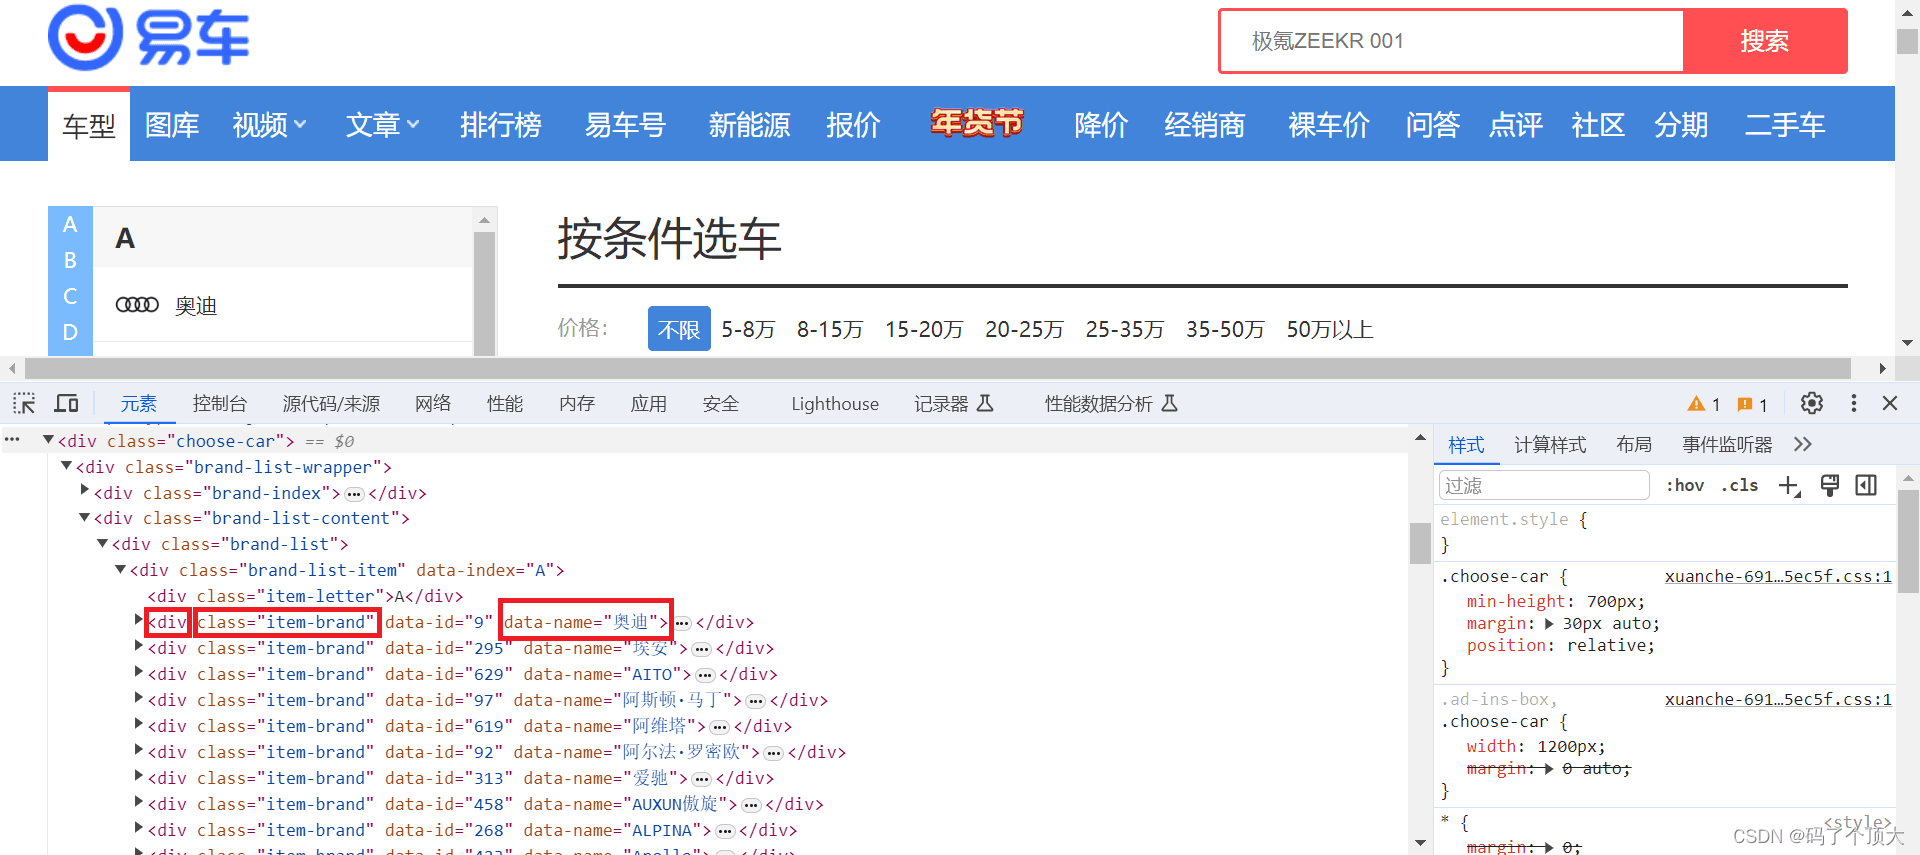This screenshot has width=1920, height=855.
Task: Focus the site search input field
Action: (1452, 41)
